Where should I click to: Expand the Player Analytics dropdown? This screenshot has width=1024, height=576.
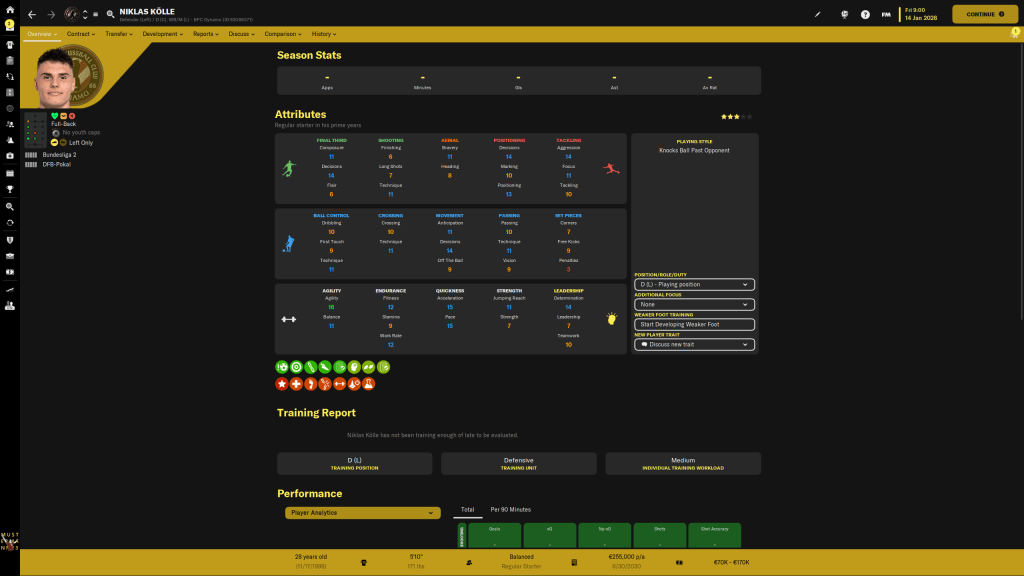[362, 513]
